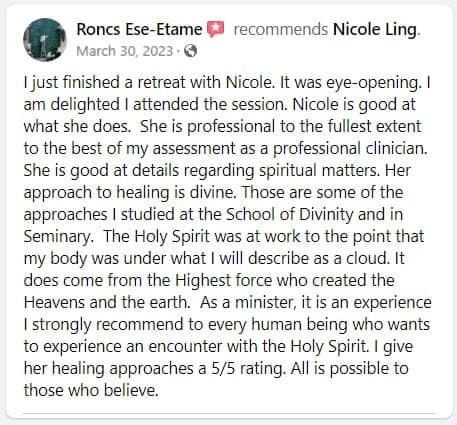Image resolution: width=457 pixels, height=425 pixels.
Task: Click the phrase "those who believe"
Action: pyautogui.click(x=89, y=390)
